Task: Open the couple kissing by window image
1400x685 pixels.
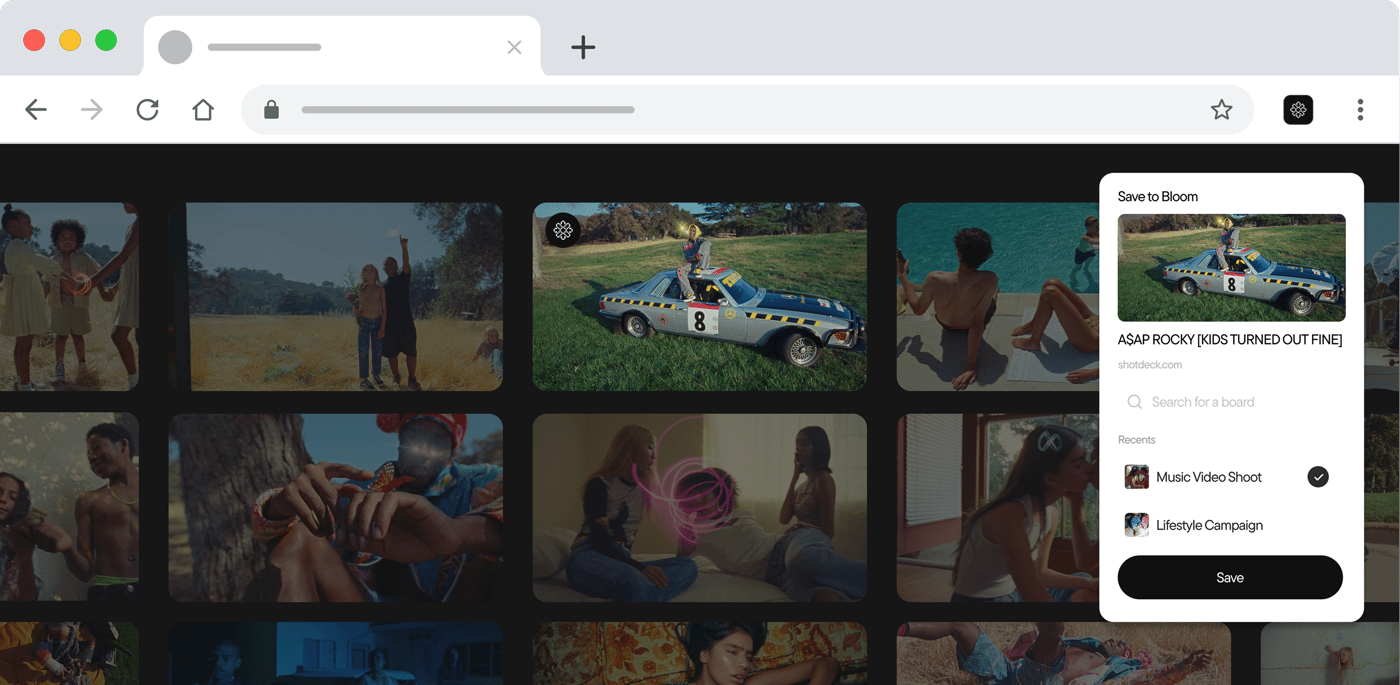Action: [997, 508]
